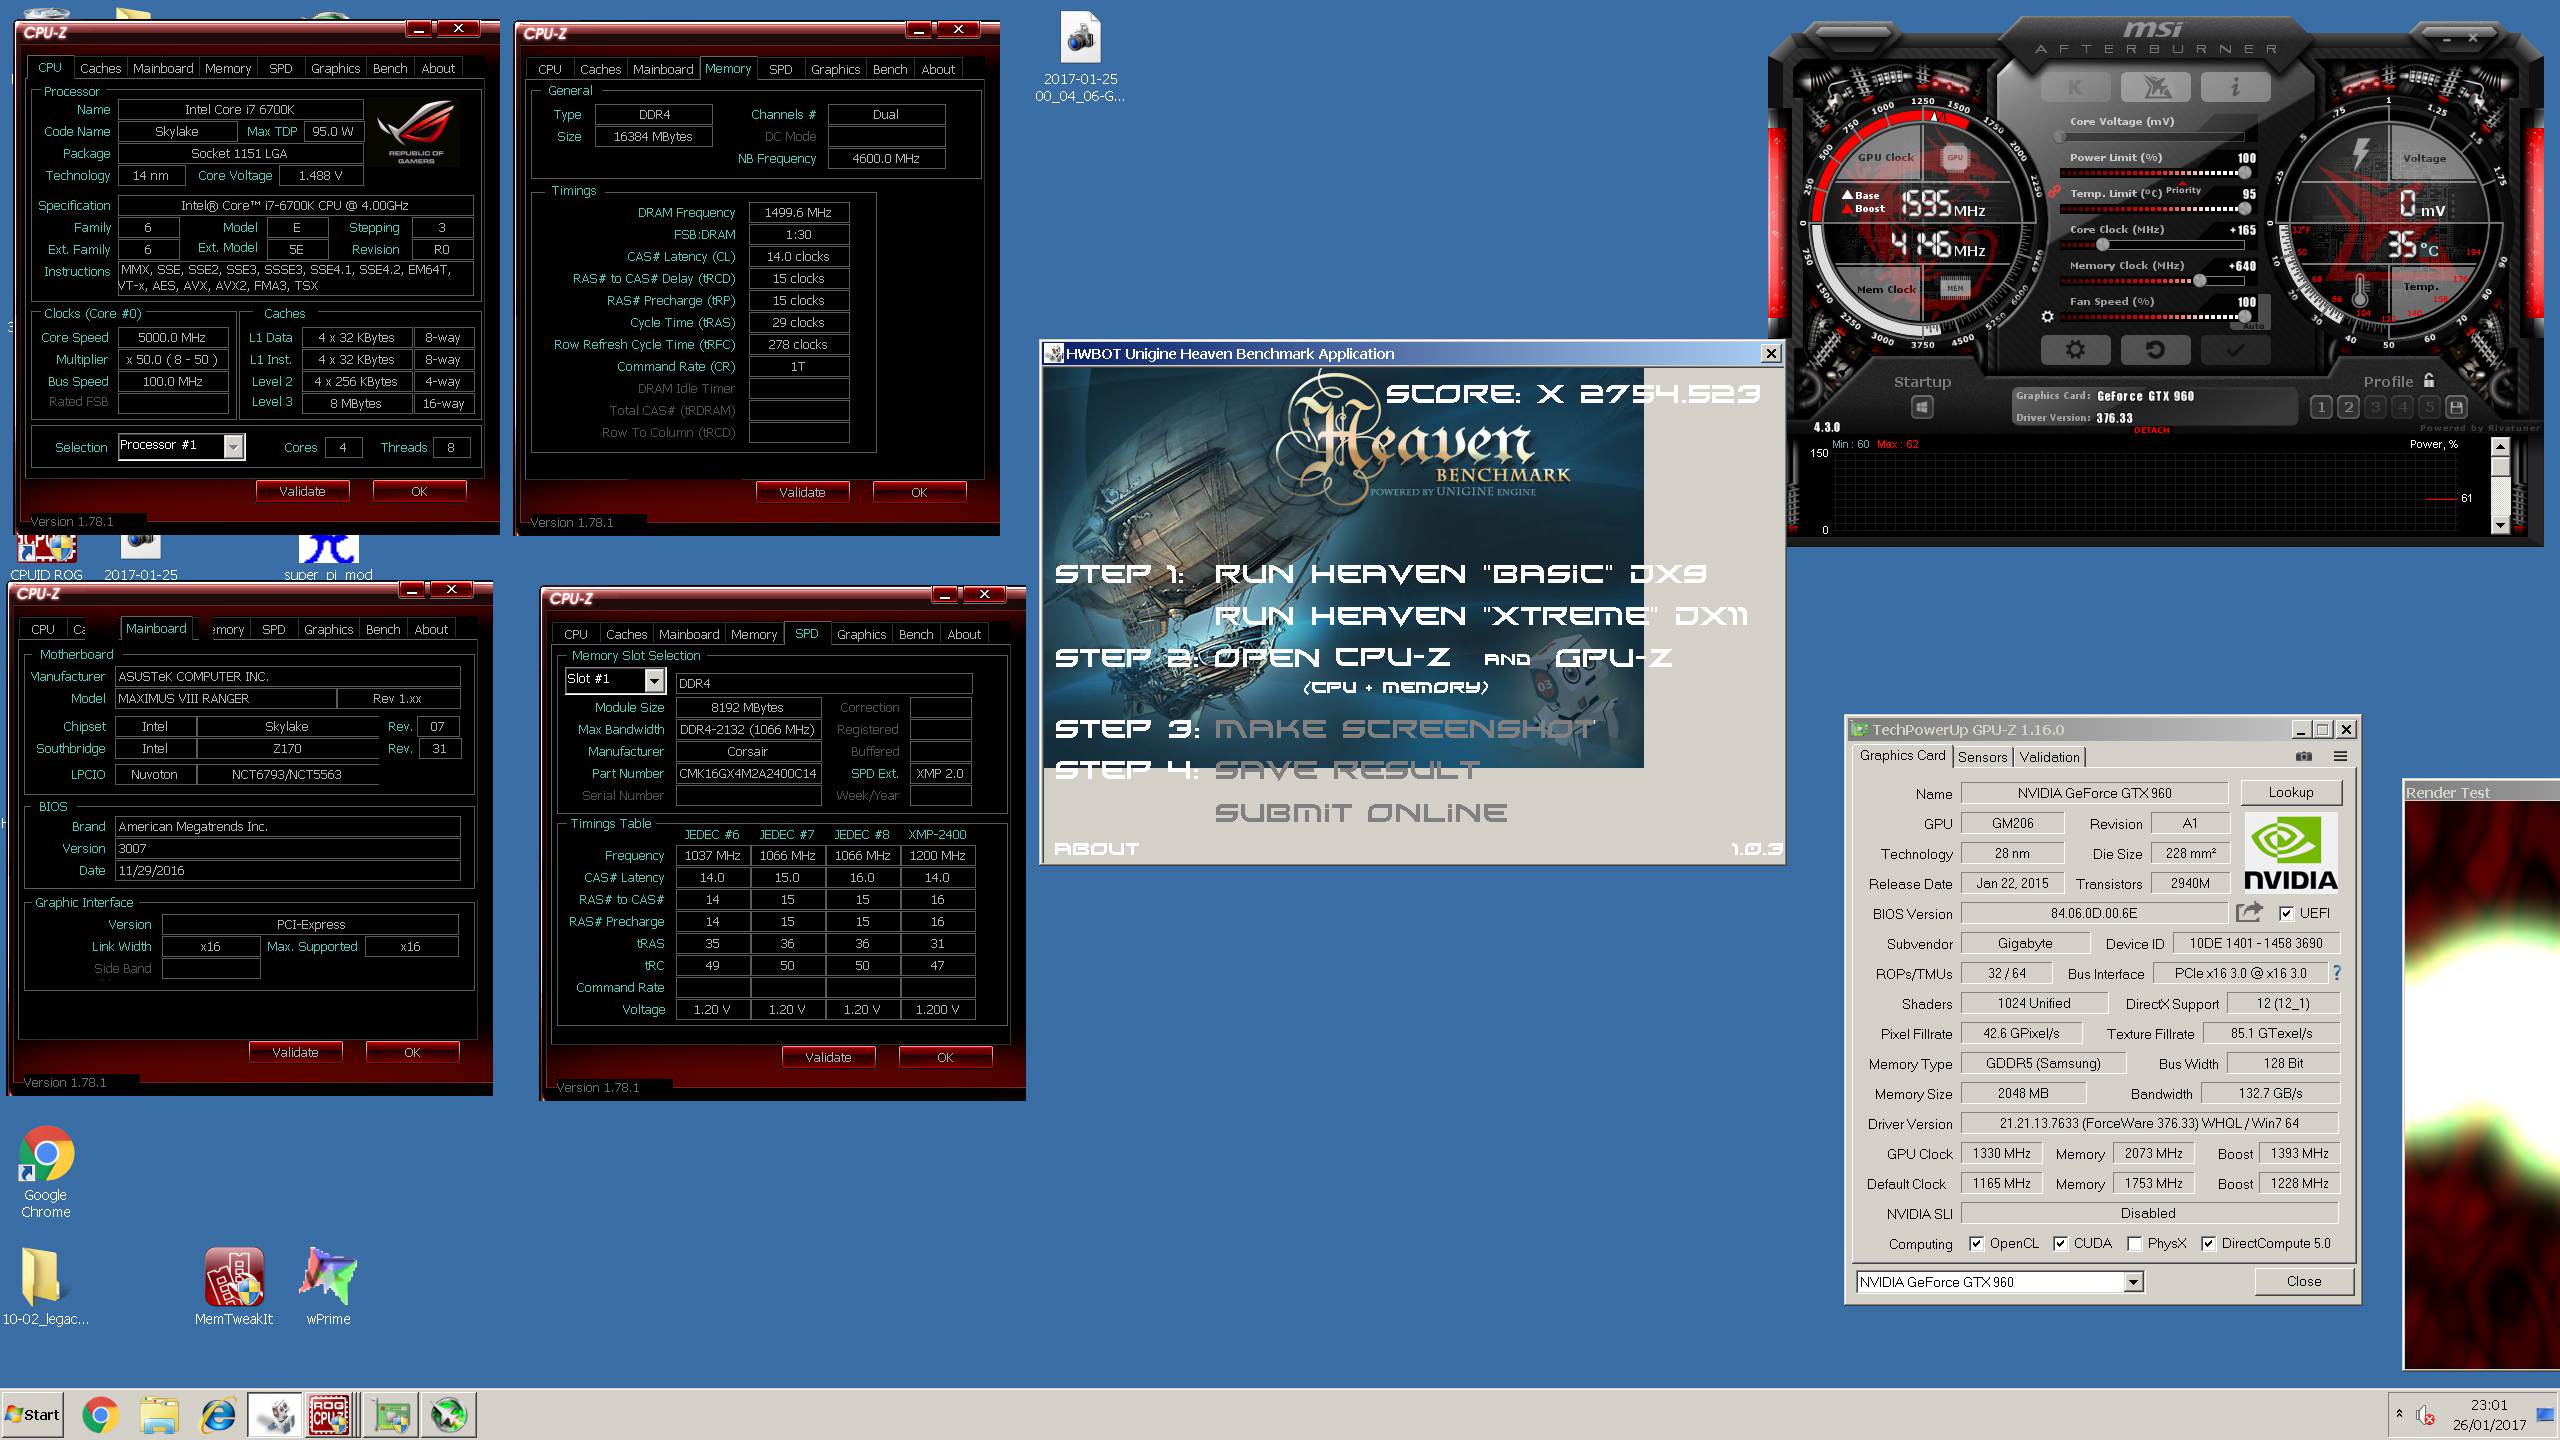Load Afterburner profile slot 1
Viewport: 2560px width, 1440px height.
point(2321,407)
